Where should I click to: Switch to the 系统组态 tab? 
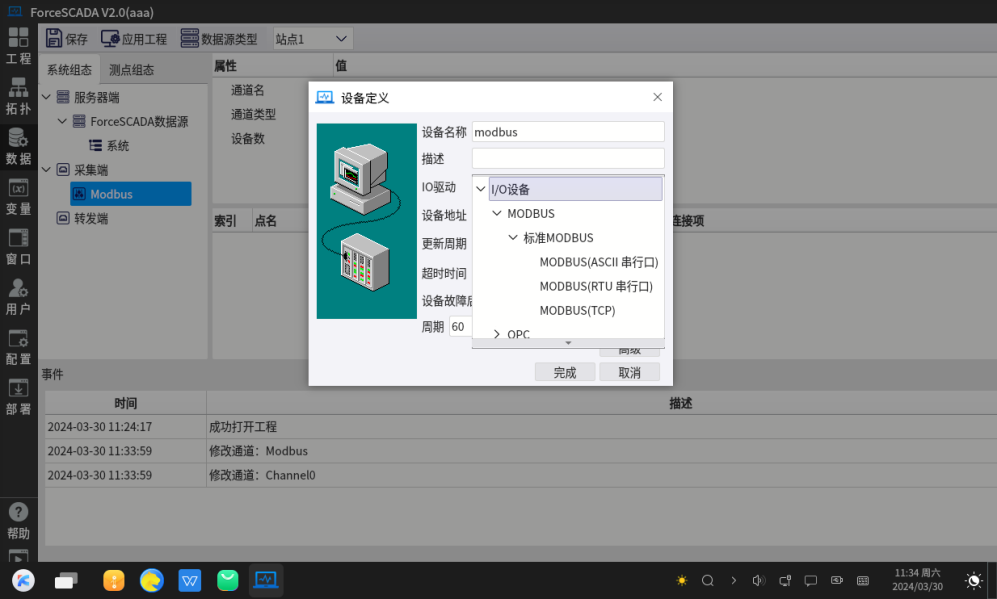coord(69,70)
